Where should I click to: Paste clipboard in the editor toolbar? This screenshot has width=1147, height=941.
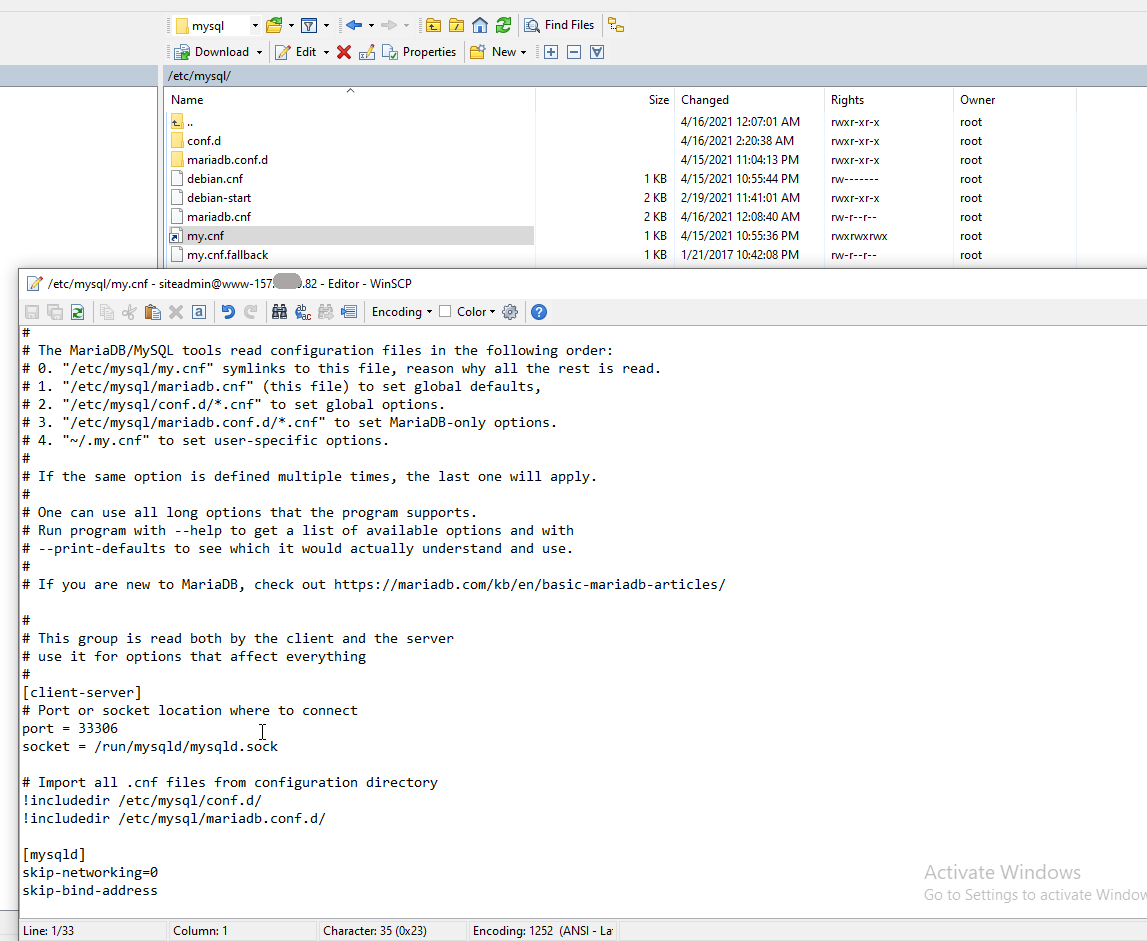[153, 312]
